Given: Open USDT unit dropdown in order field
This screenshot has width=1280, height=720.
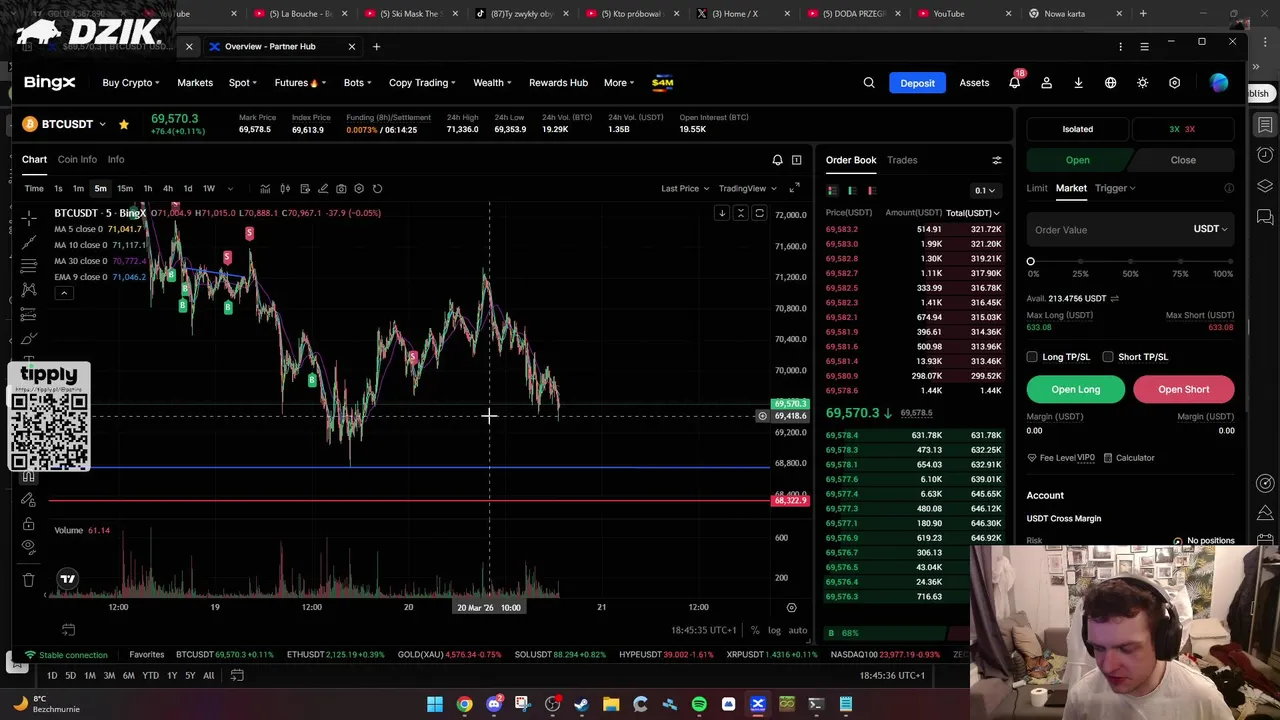Looking at the screenshot, I should point(1210,229).
